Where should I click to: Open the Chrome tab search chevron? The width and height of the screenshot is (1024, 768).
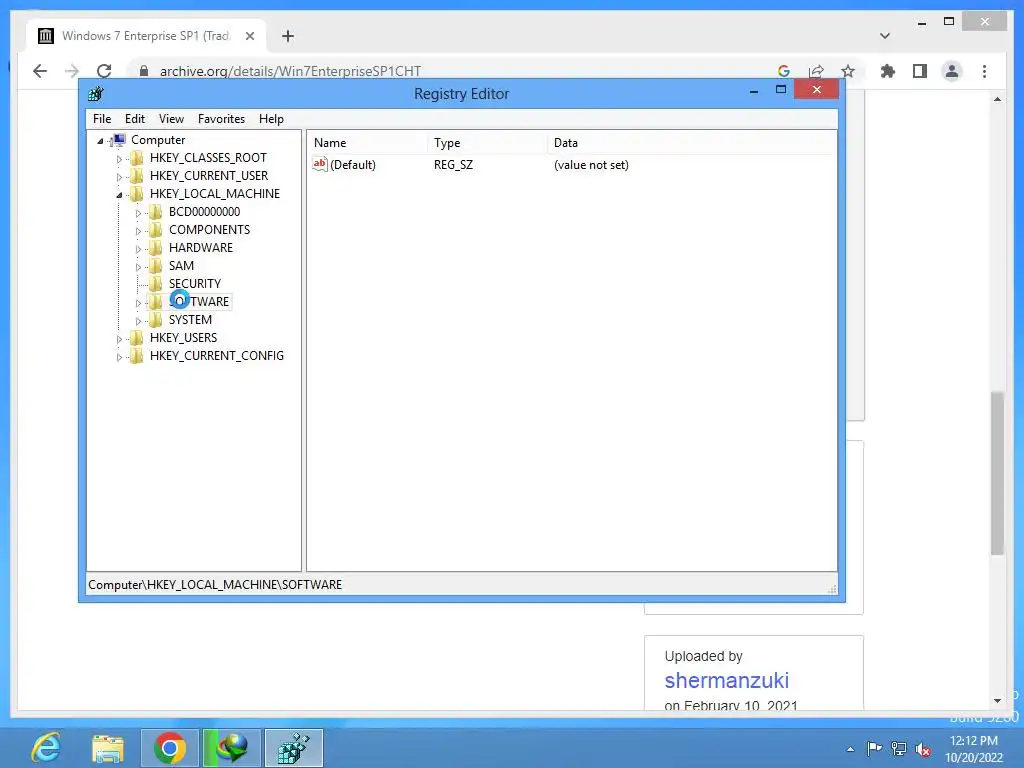point(885,36)
